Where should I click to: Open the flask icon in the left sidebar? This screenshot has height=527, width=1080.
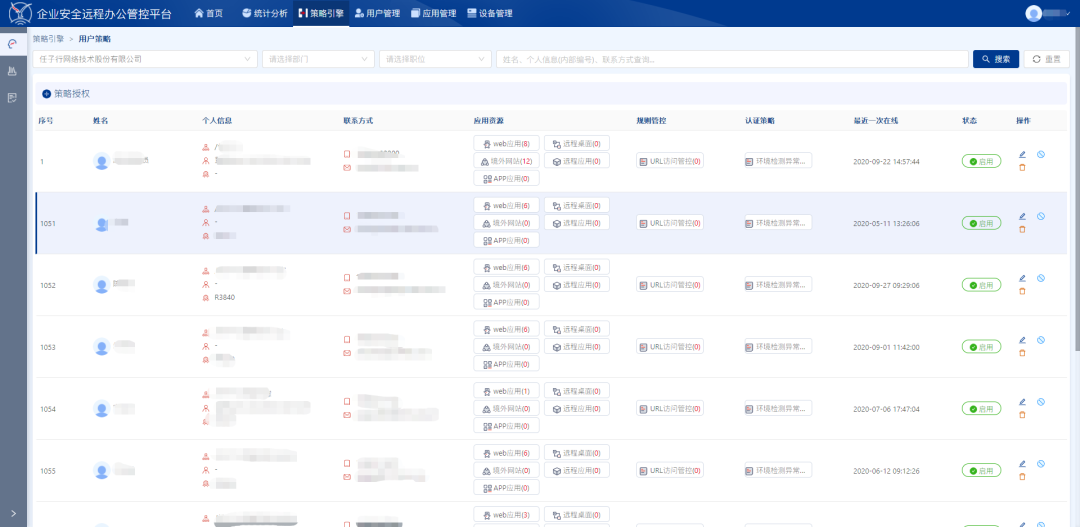[12, 71]
